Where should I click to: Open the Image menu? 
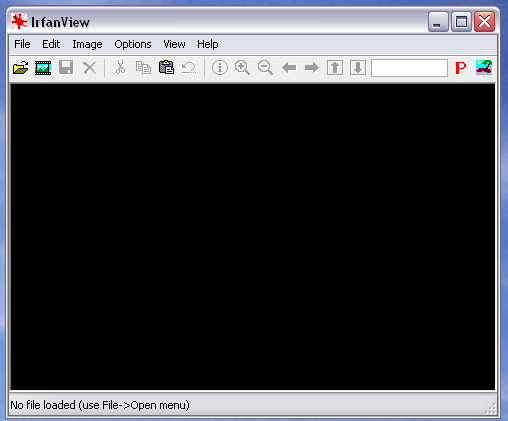point(87,44)
